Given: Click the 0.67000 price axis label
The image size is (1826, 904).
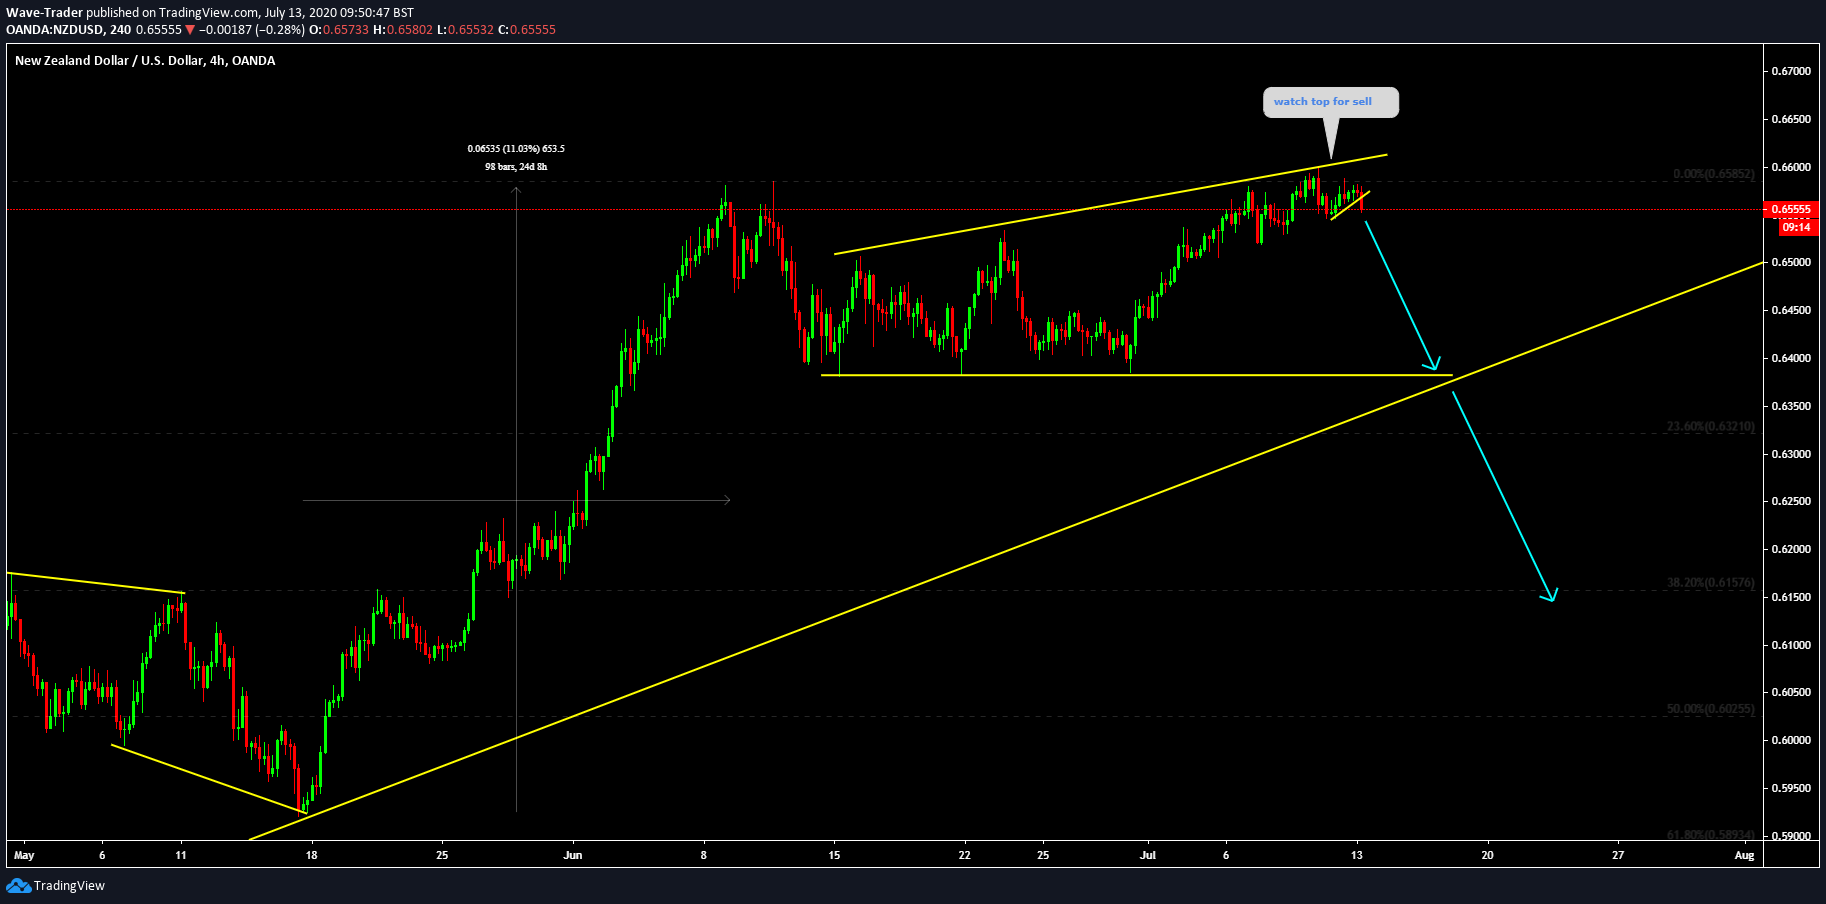Looking at the screenshot, I should pos(1791,71).
